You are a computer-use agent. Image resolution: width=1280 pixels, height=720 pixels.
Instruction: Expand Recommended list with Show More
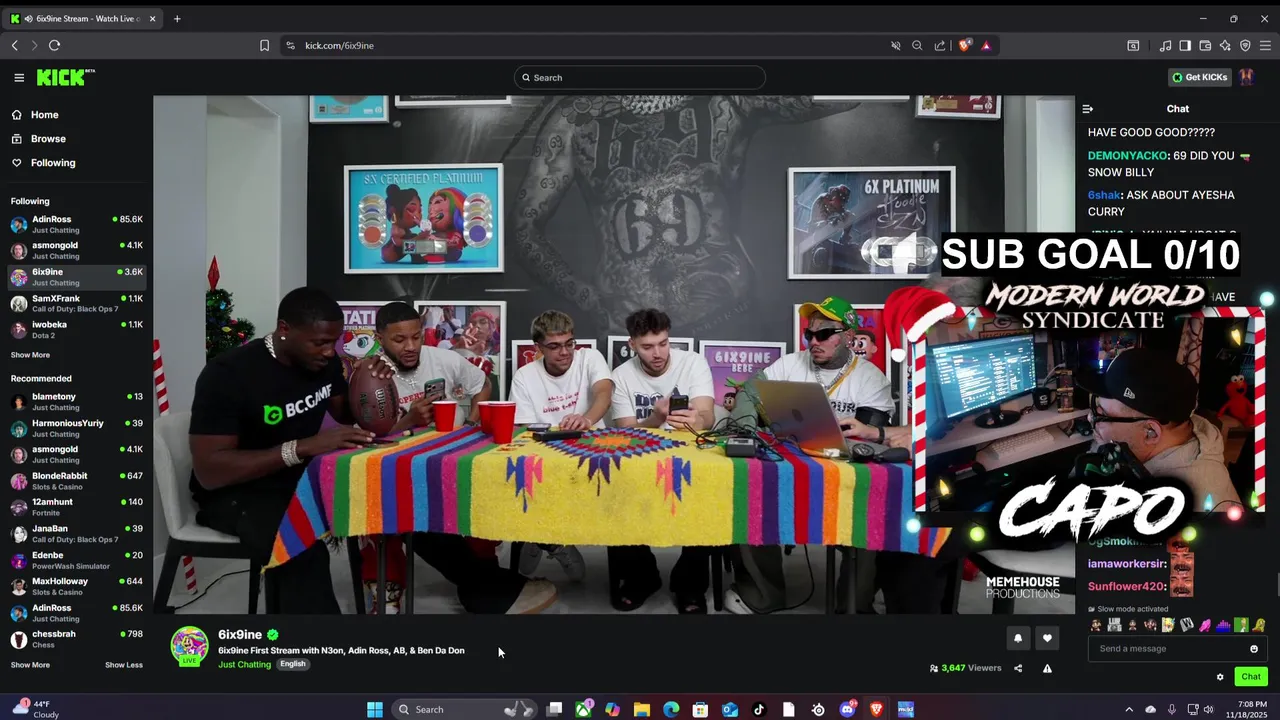pos(30,665)
